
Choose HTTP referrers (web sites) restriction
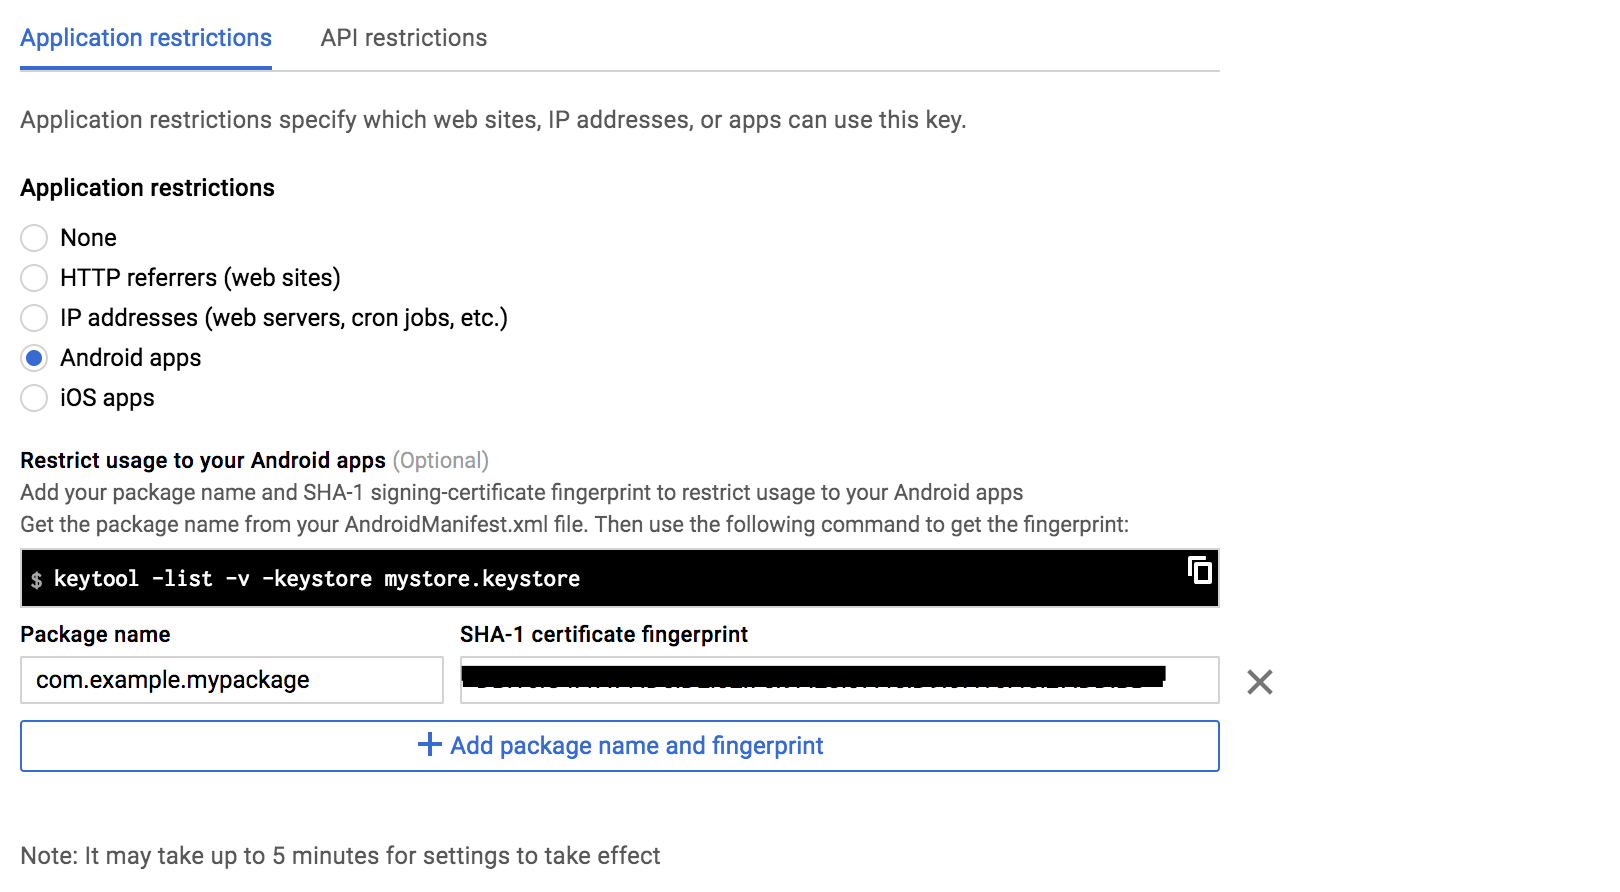point(34,278)
